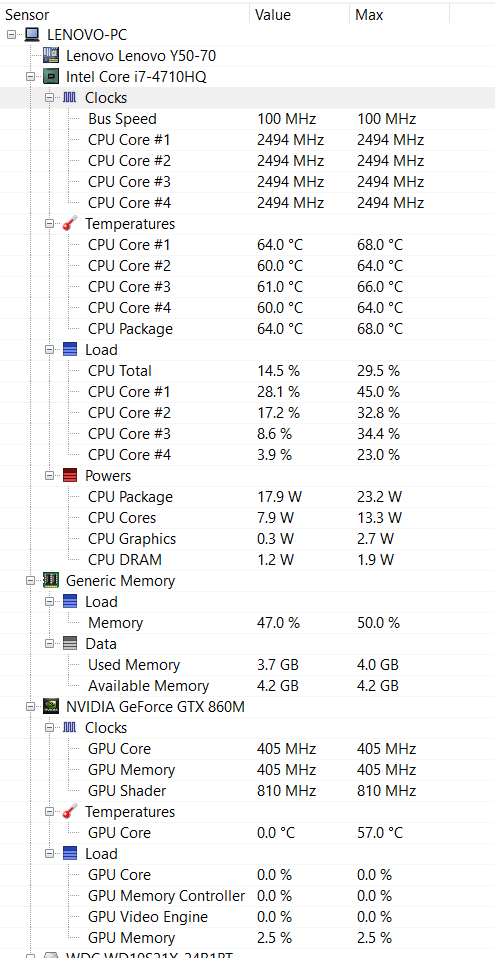The width and height of the screenshot is (495, 958).
Task: Click the gray memory Data icon
Action: (x=70, y=643)
